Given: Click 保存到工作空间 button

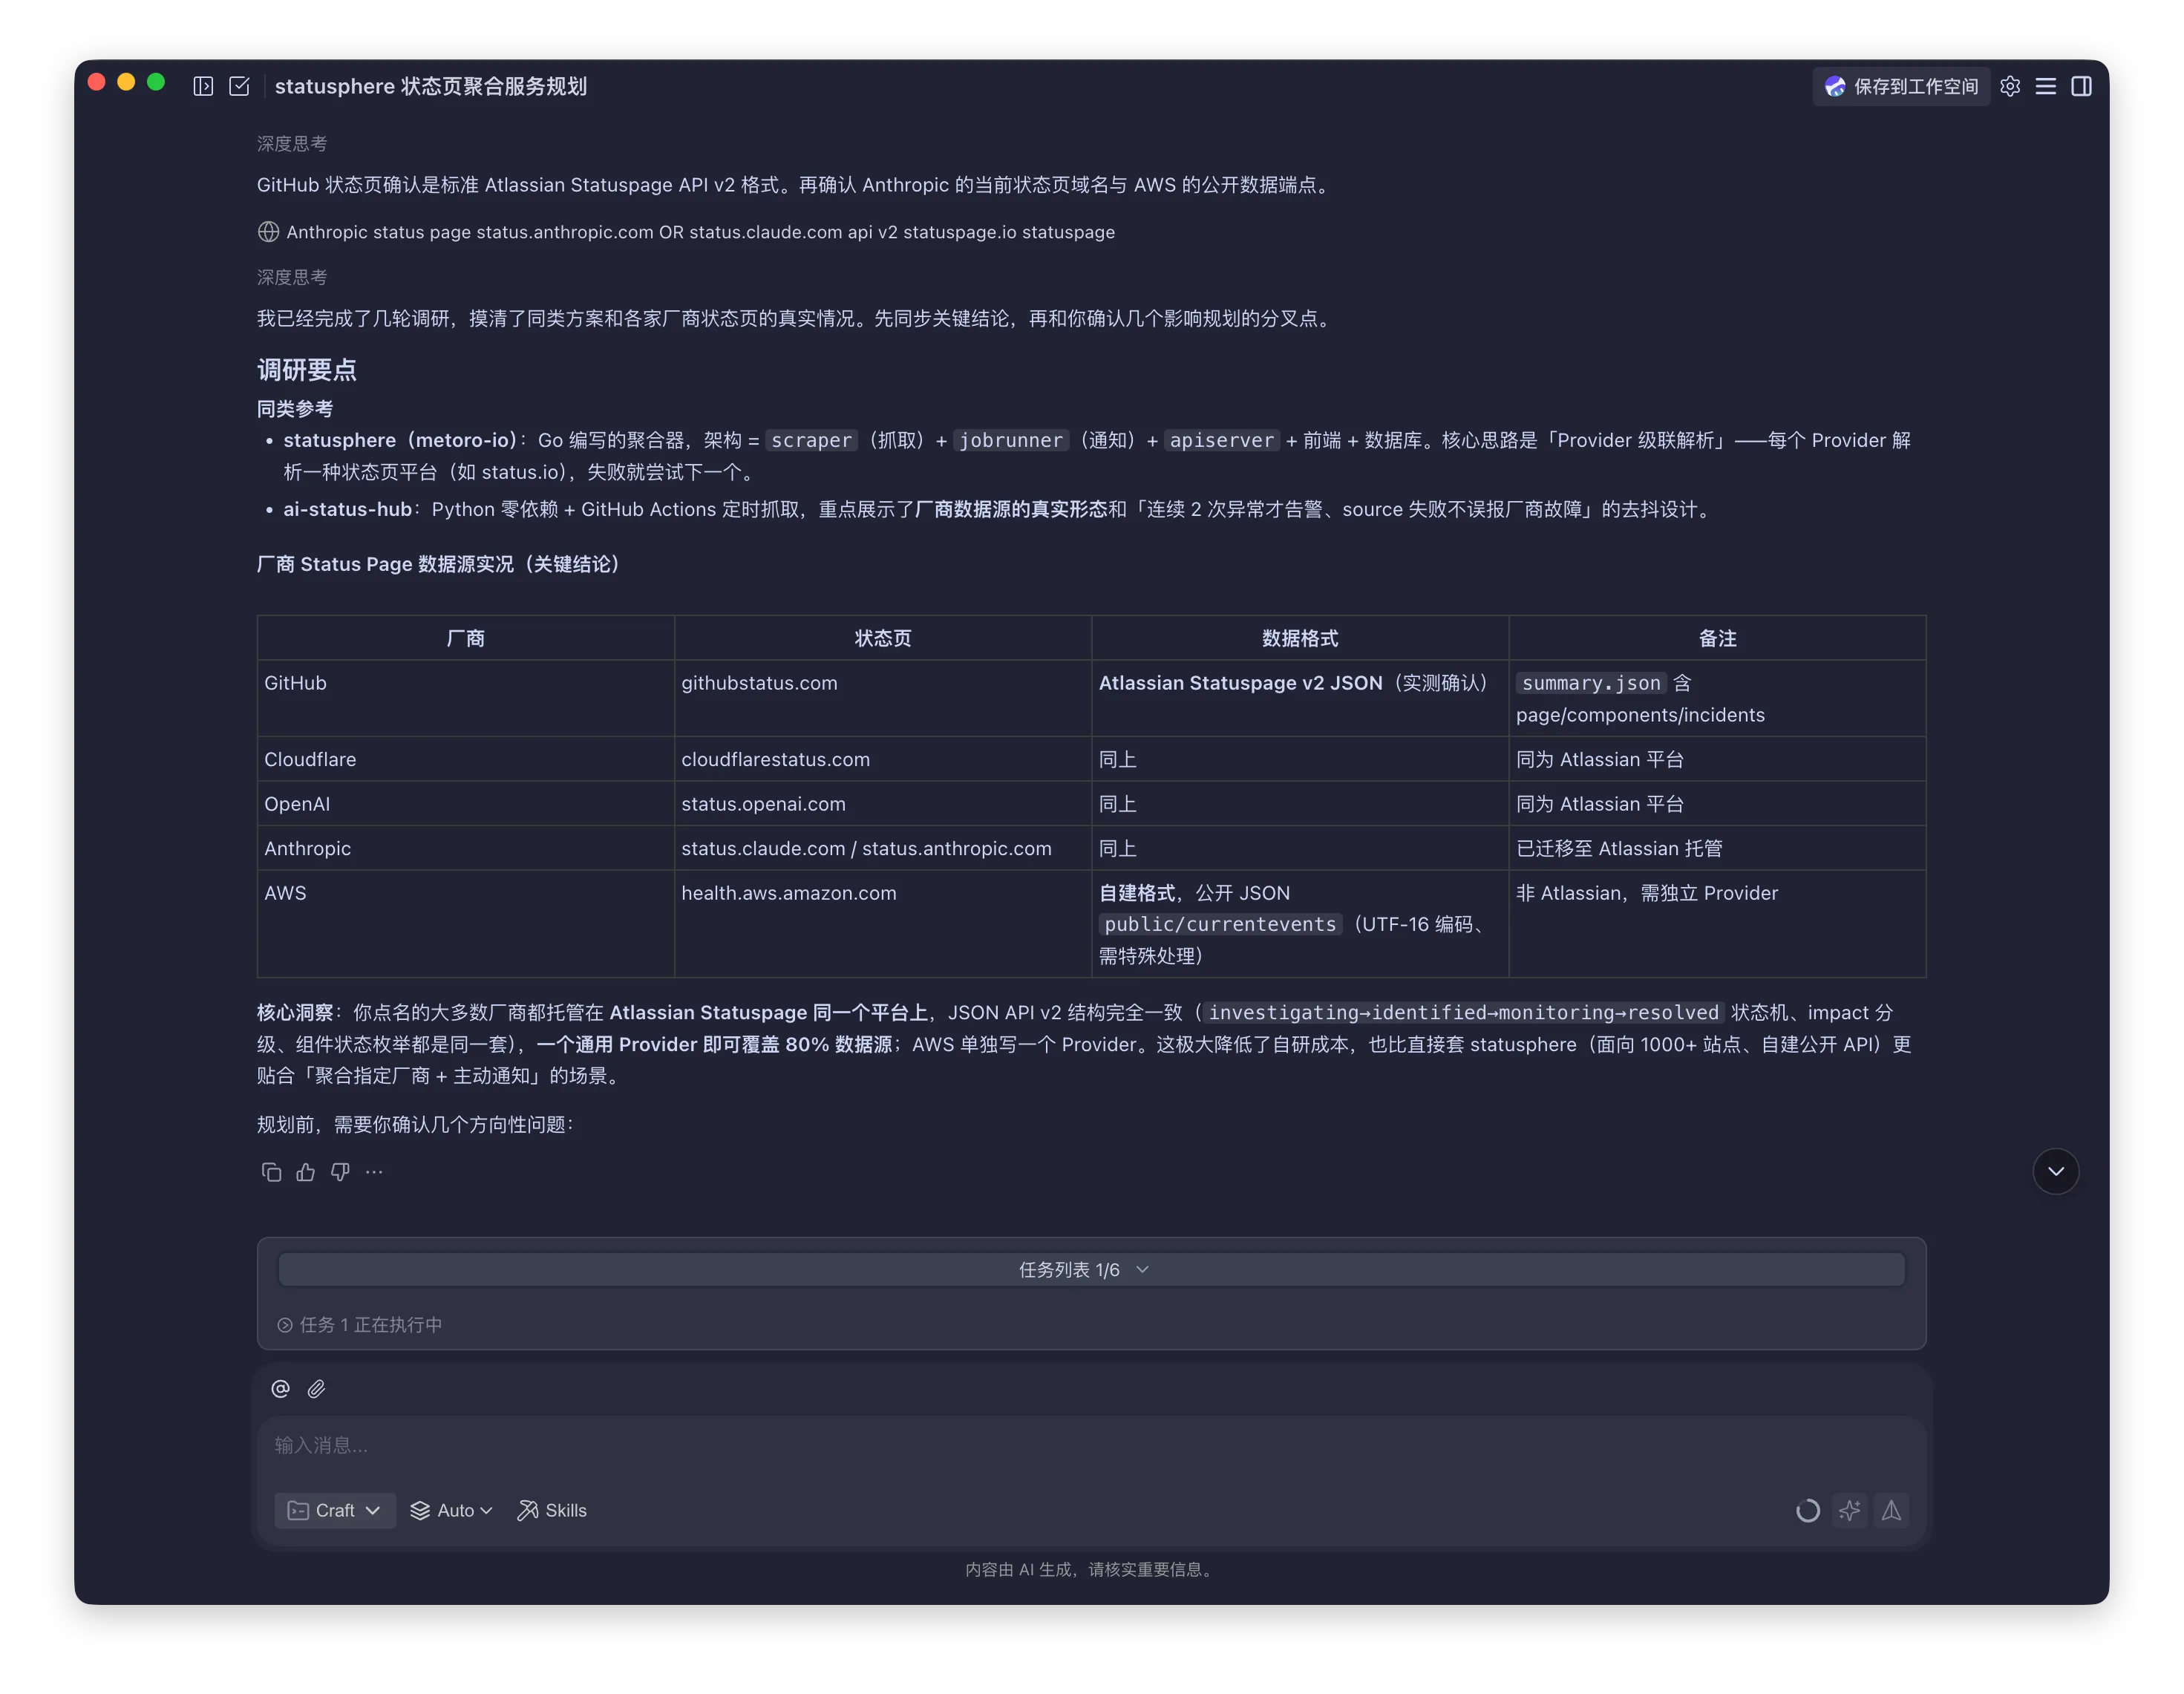Looking at the screenshot, I should pyautogui.click(x=1901, y=86).
